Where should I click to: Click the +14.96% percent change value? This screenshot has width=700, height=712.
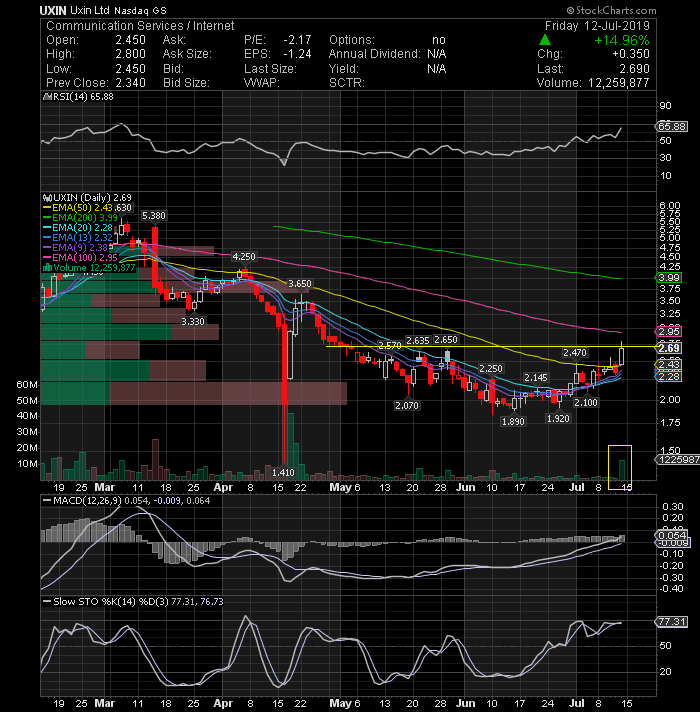pyautogui.click(x=621, y=40)
